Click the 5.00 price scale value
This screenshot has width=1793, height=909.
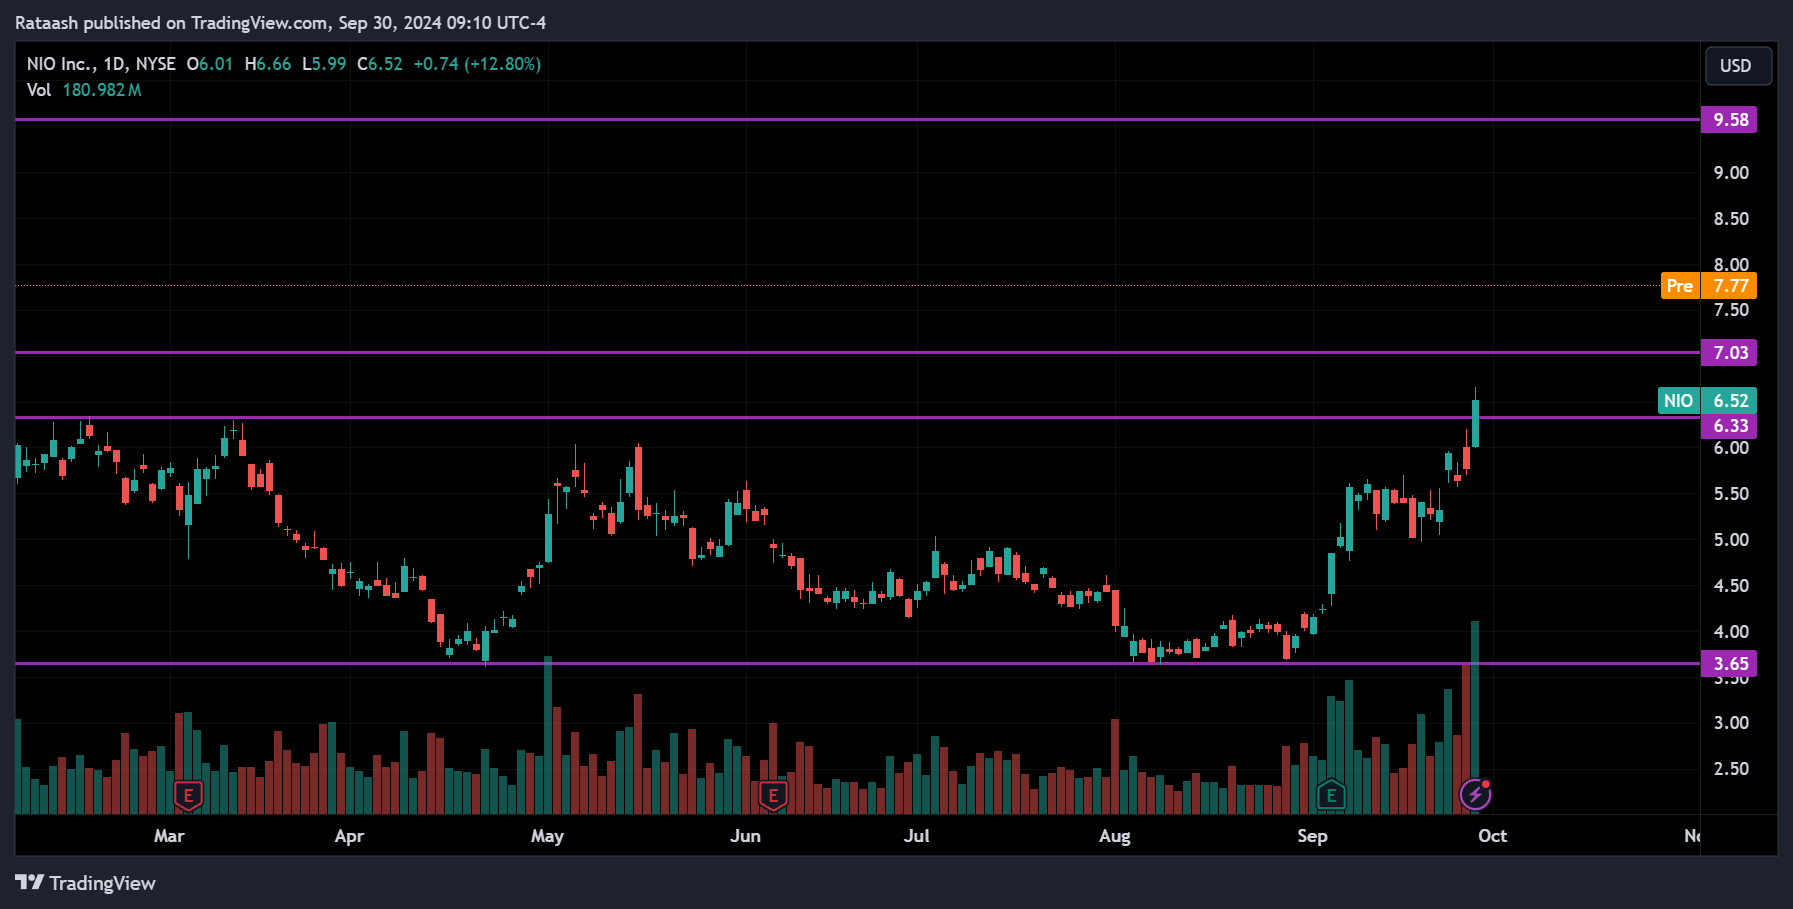click(1731, 540)
